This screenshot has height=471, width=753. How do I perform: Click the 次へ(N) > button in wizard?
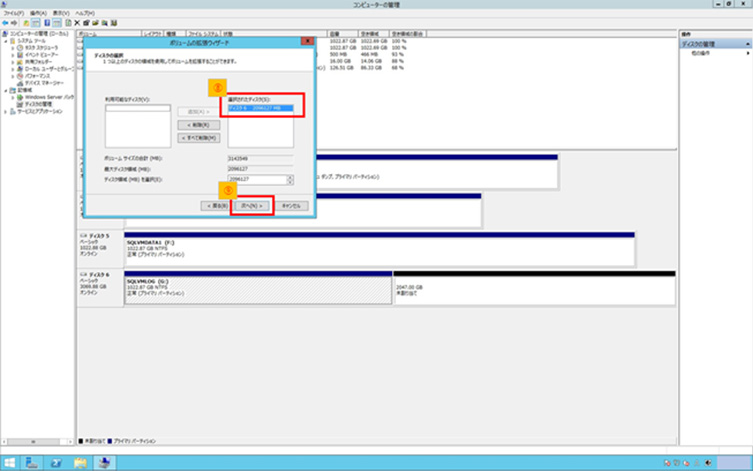pos(252,206)
